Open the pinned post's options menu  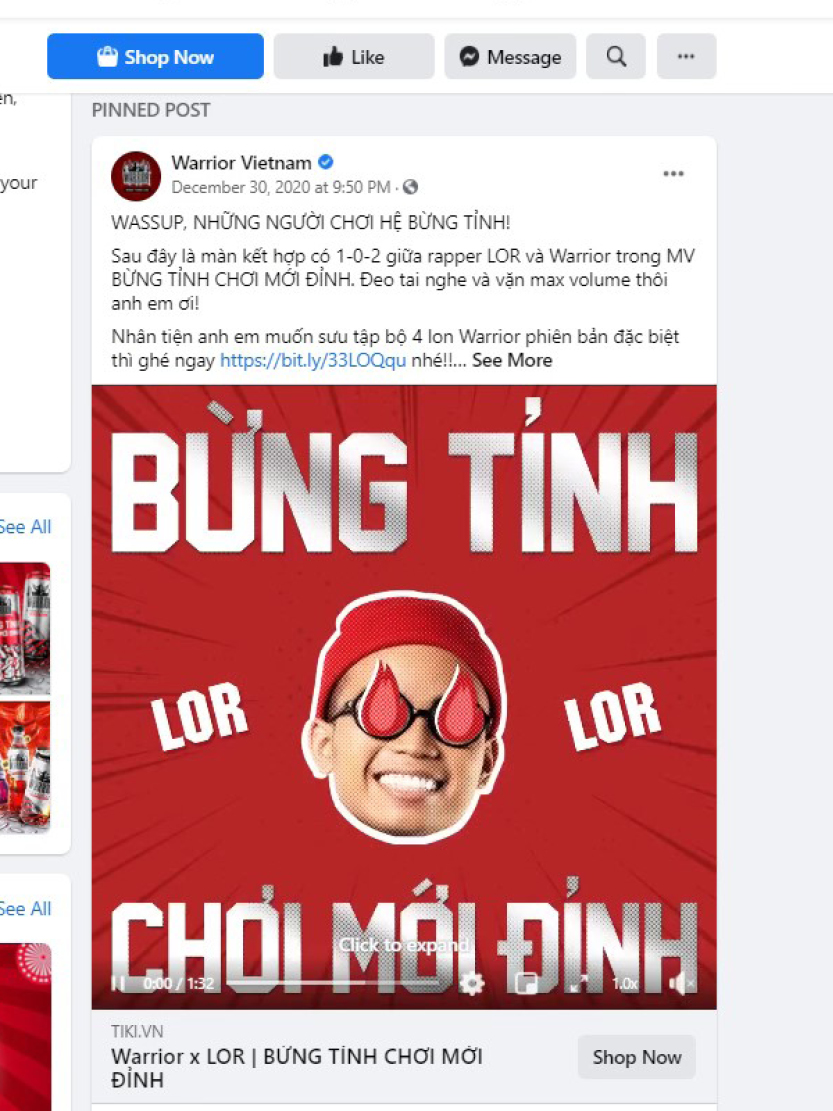click(673, 174)
